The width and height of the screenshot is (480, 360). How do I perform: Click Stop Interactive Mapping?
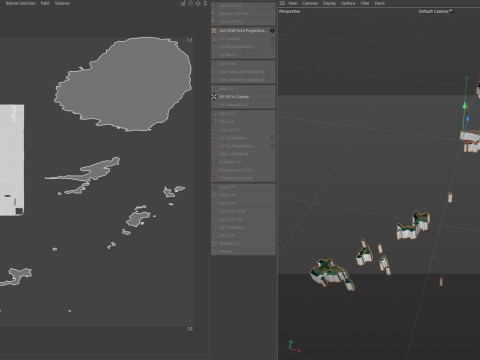(243, 80)
